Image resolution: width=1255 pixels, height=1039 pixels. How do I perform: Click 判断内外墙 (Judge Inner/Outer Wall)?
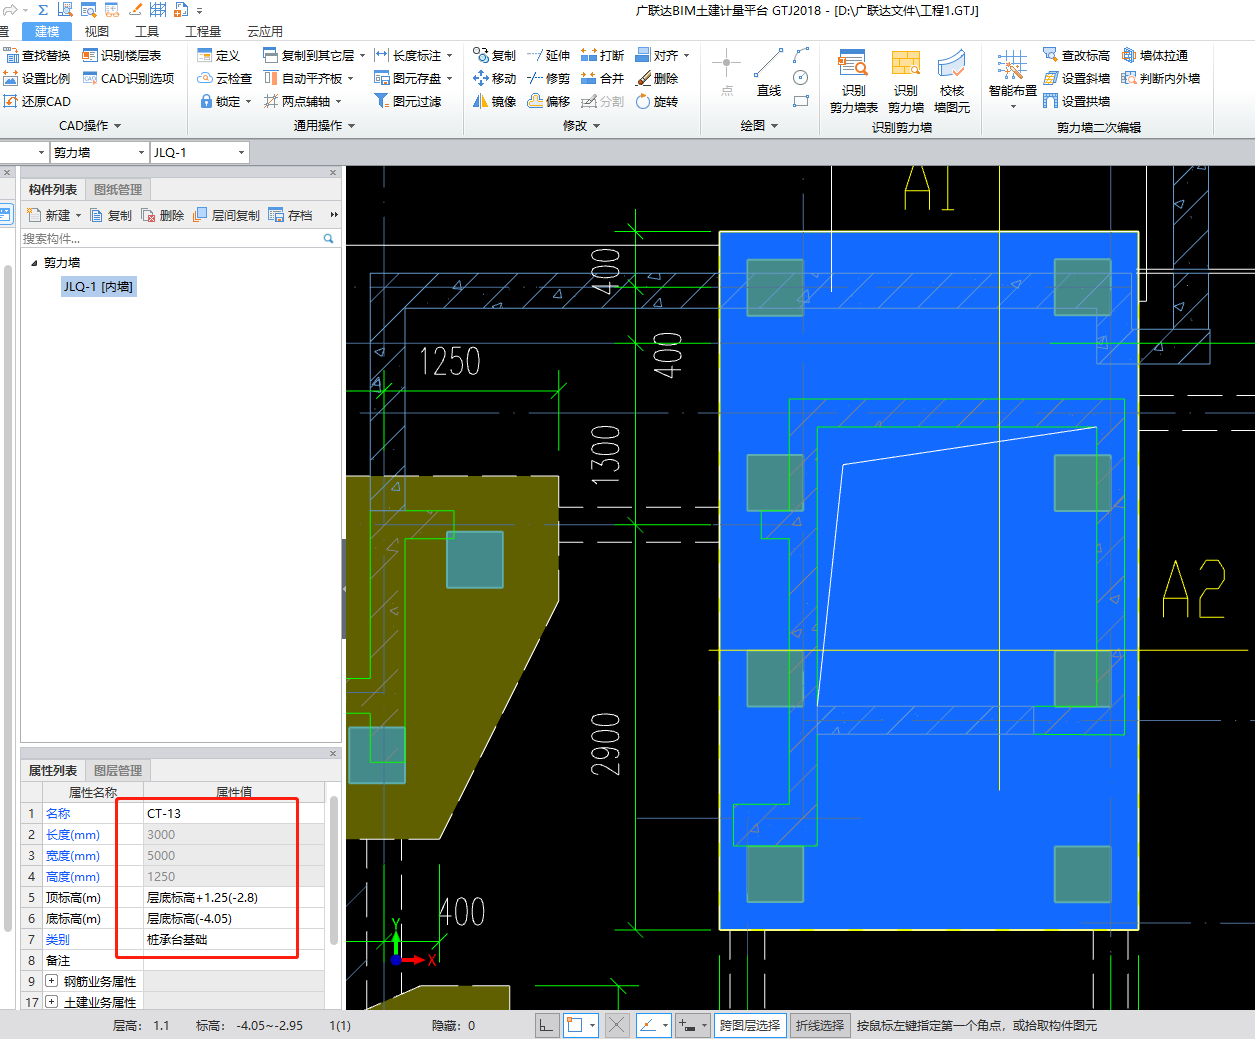pyautogui.click(x=1160, y=78)
